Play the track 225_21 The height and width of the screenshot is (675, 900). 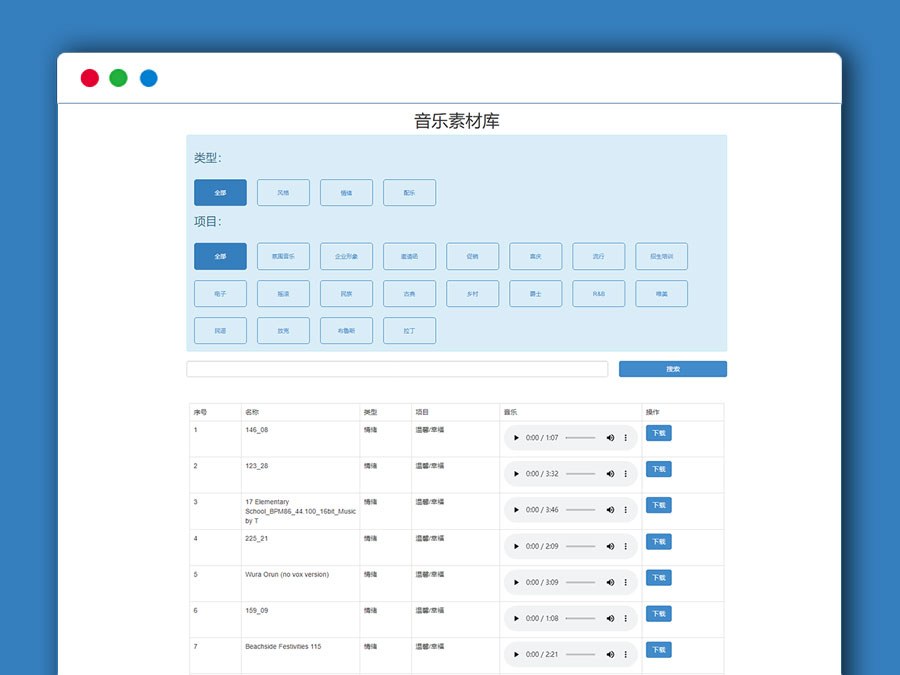coord(516,546)
